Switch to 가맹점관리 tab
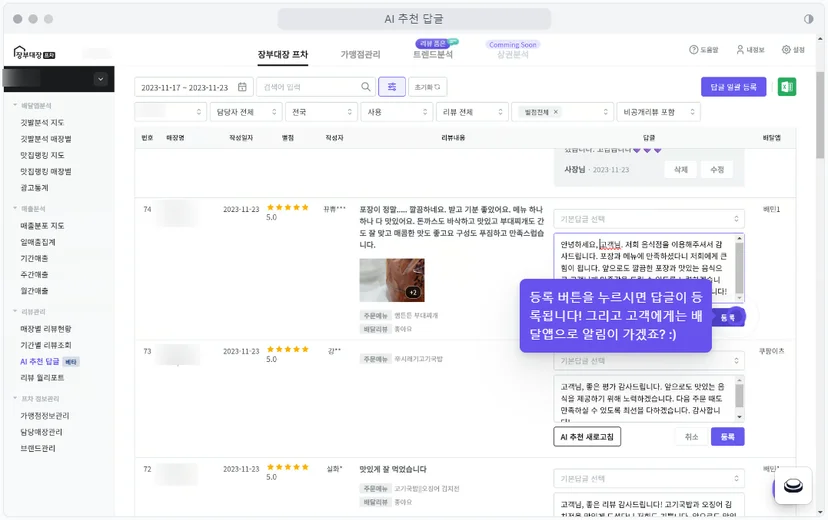828x520 pixels. pyautogui.click(x=360, y=54)
